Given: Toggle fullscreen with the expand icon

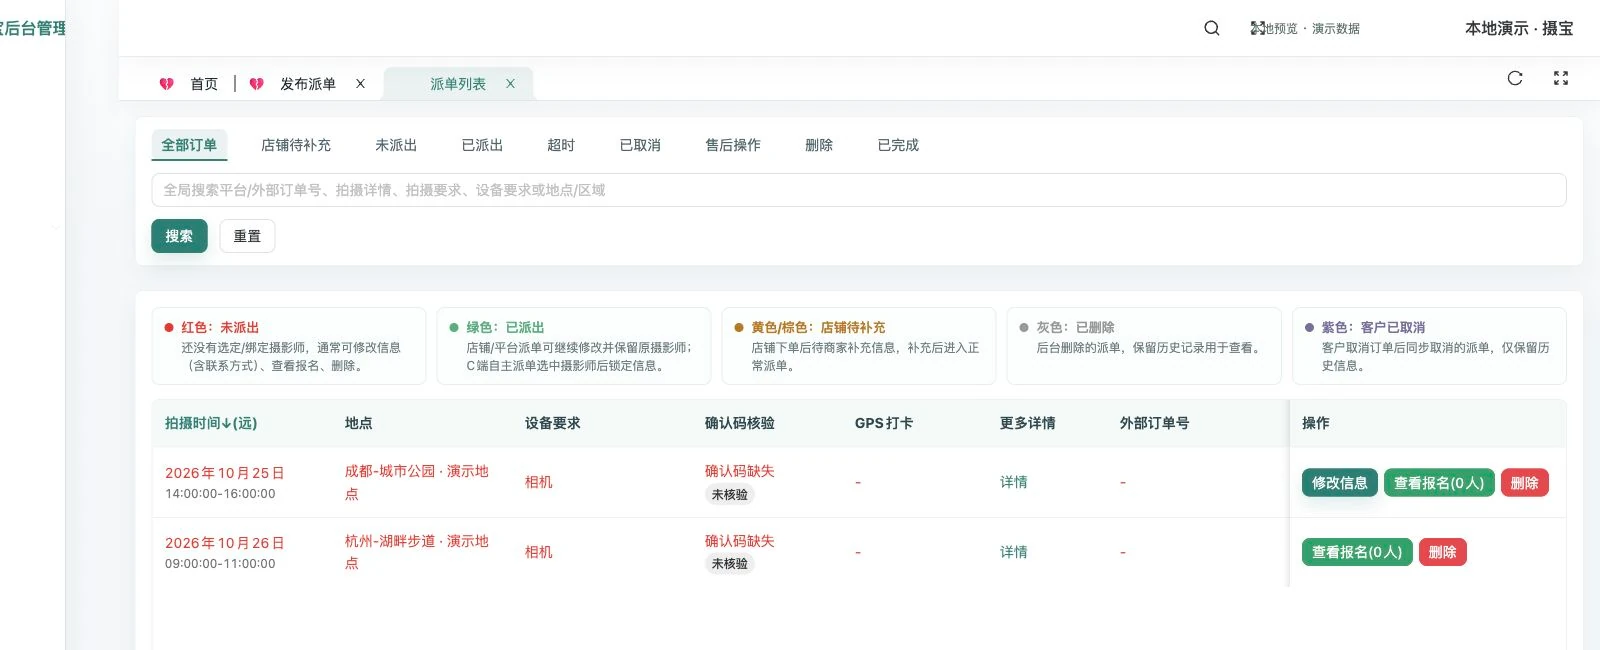Looking at the screenshot, I should (1560, 78).
